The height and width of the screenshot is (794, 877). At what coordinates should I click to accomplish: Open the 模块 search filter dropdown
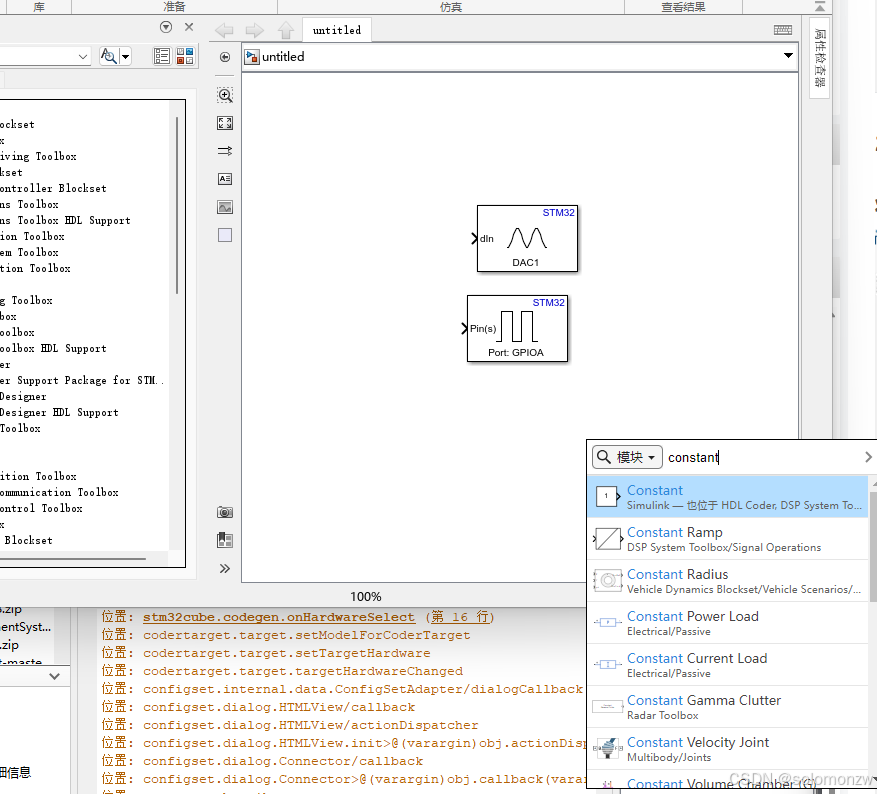pos(628,457)
